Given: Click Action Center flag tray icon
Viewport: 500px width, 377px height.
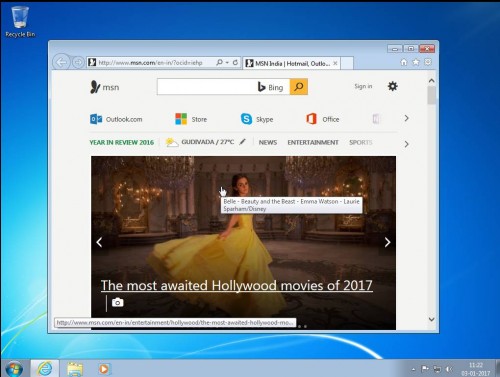Looking at the screenshot, I should coord(425,369).
